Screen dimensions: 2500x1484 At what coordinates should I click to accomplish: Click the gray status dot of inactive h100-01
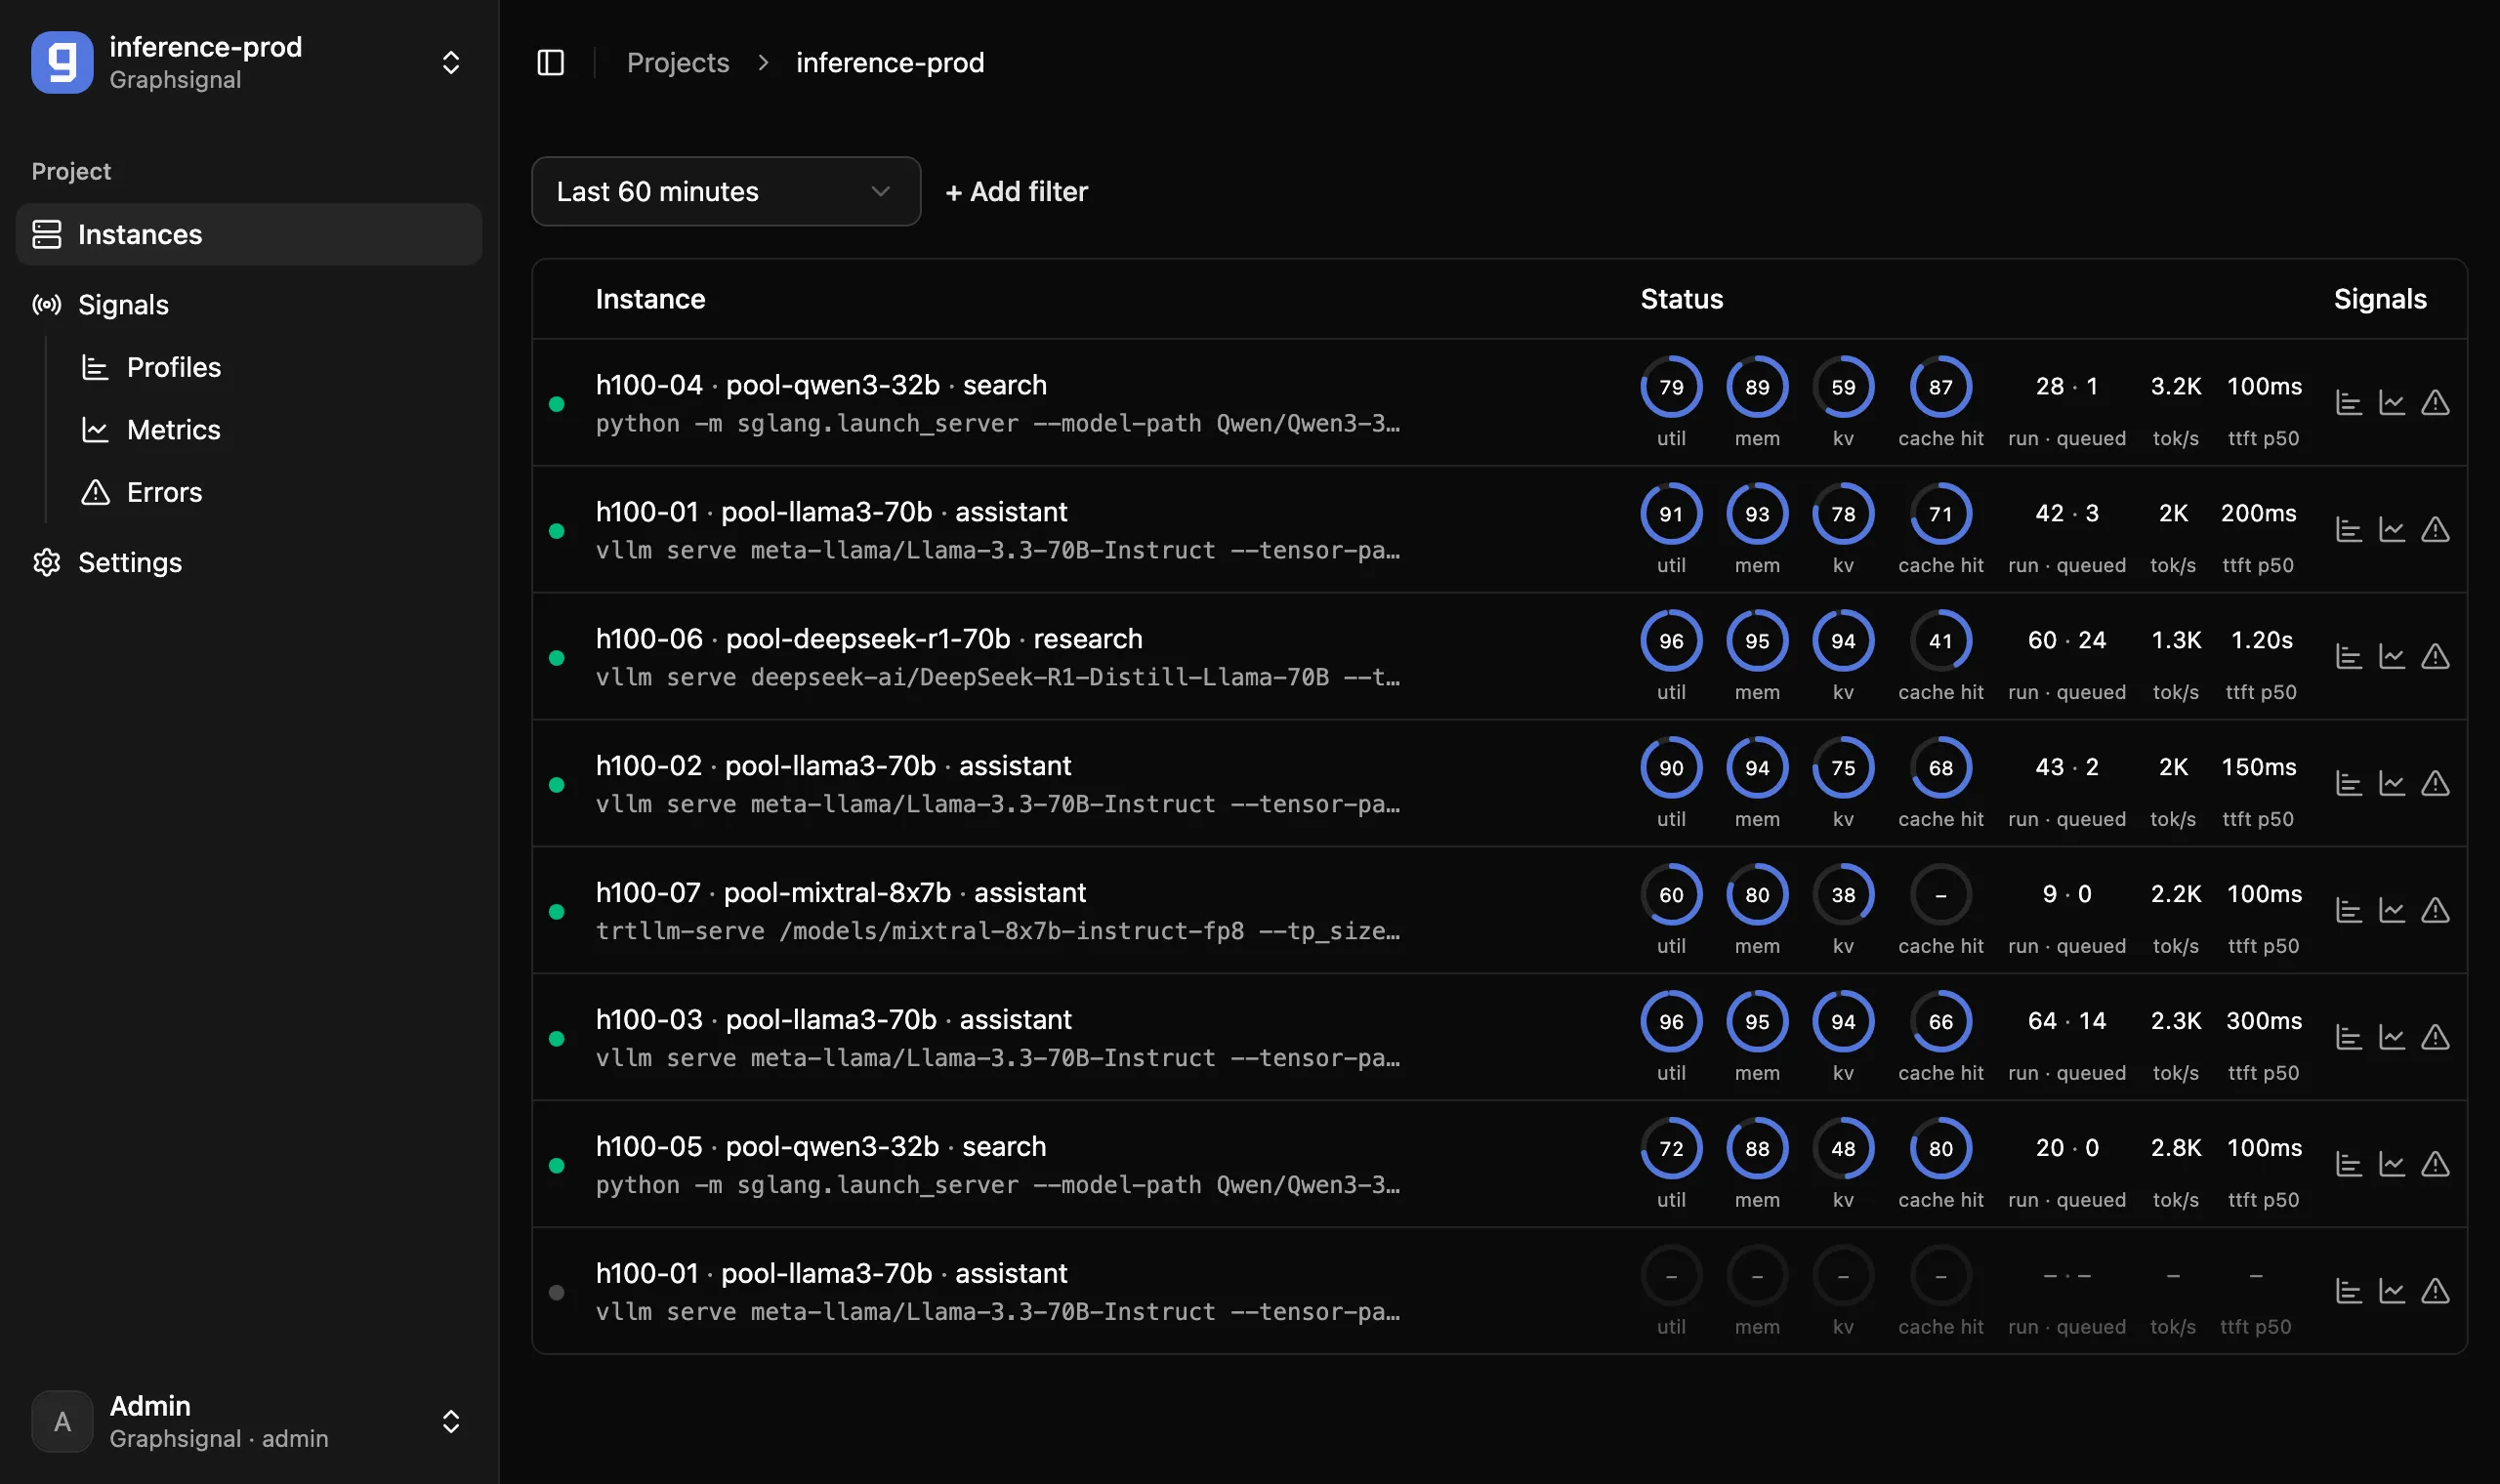[557, 1292]
